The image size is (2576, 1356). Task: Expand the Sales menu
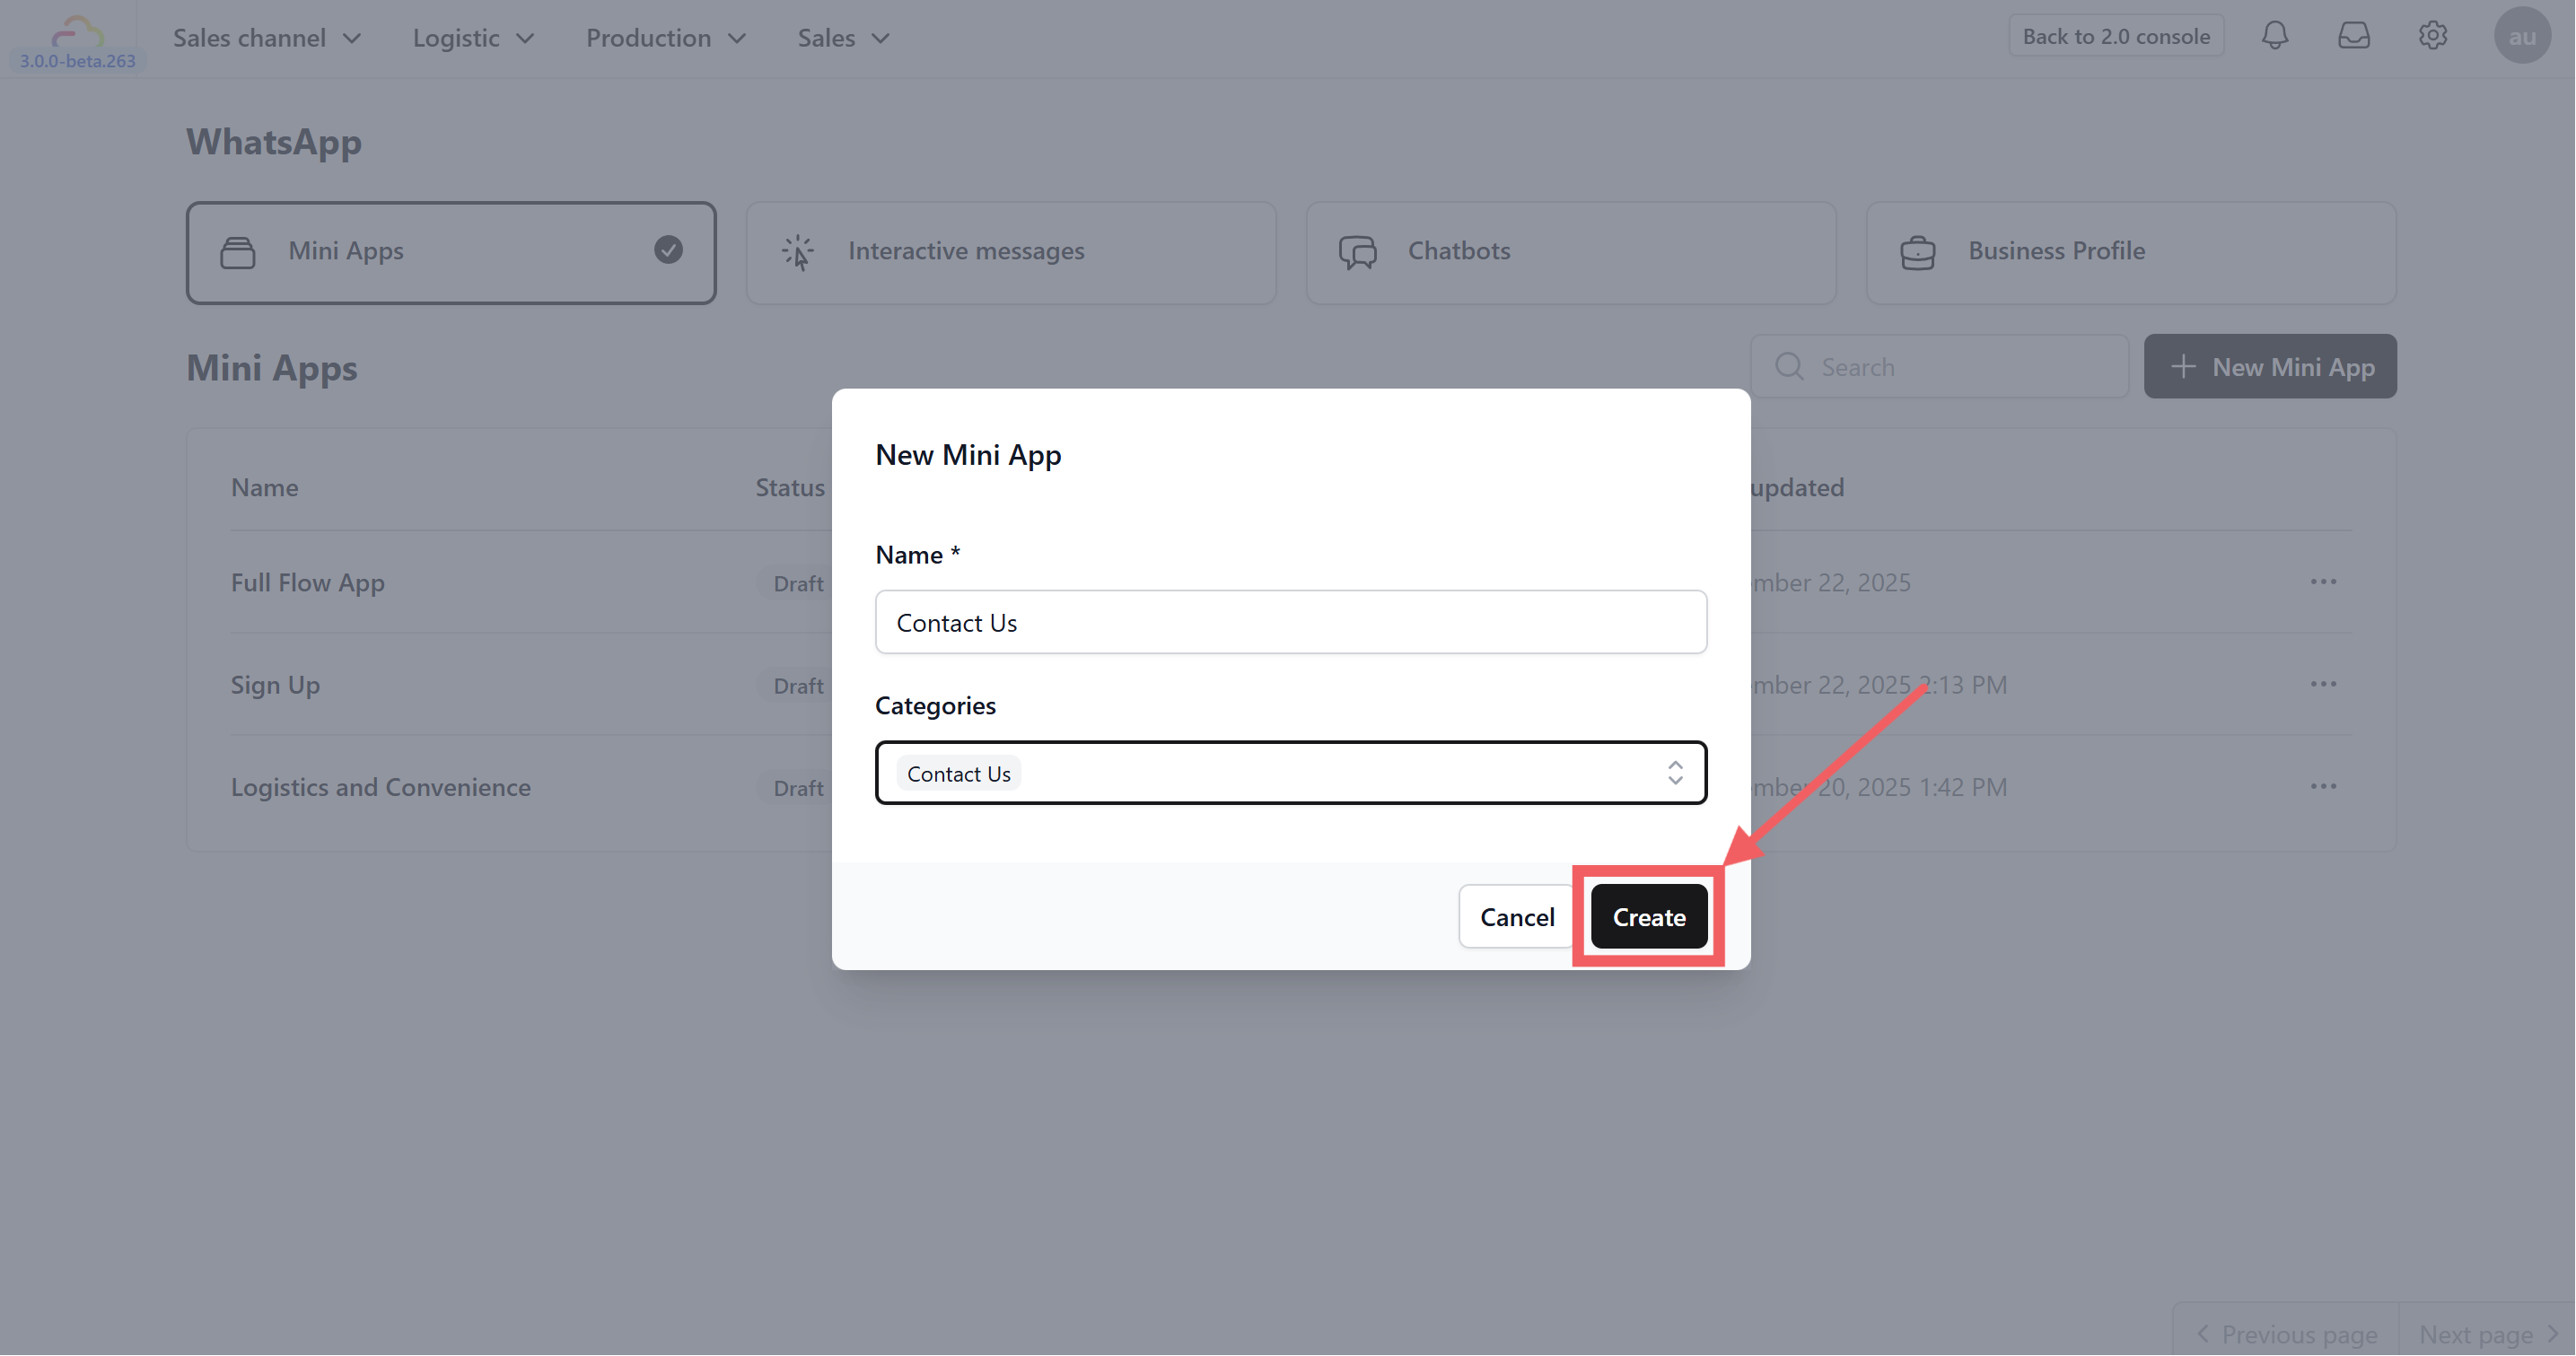[x=843, y=38]
